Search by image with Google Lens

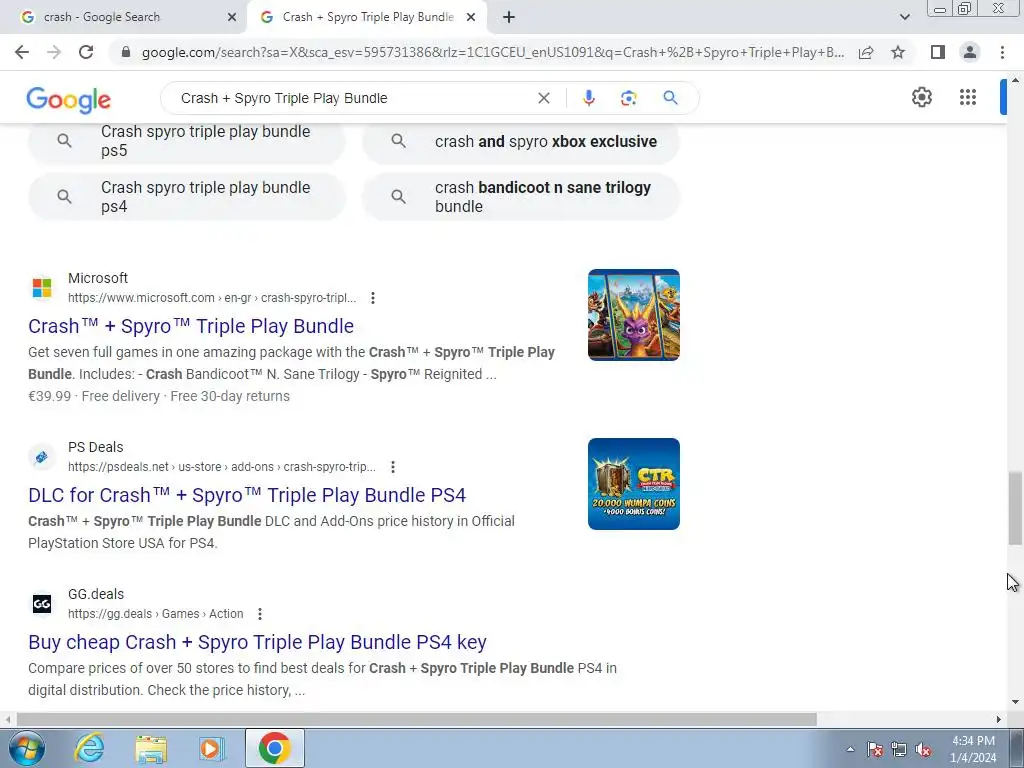point(628,98)
